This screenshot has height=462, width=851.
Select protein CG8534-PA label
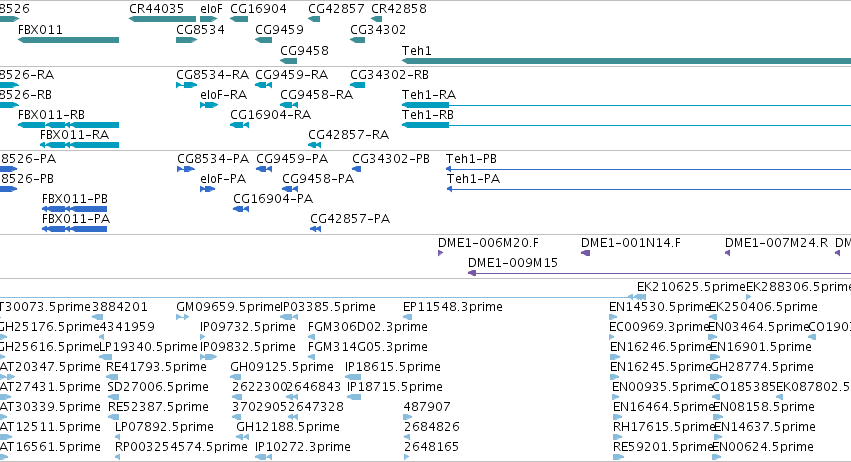pyautogui.click(x=213, y=159)
